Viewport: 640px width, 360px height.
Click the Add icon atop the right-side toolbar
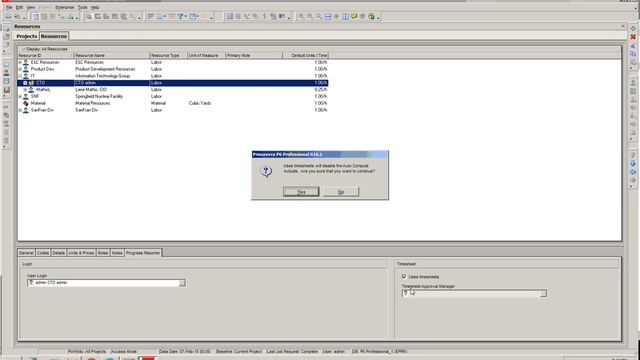633,29
